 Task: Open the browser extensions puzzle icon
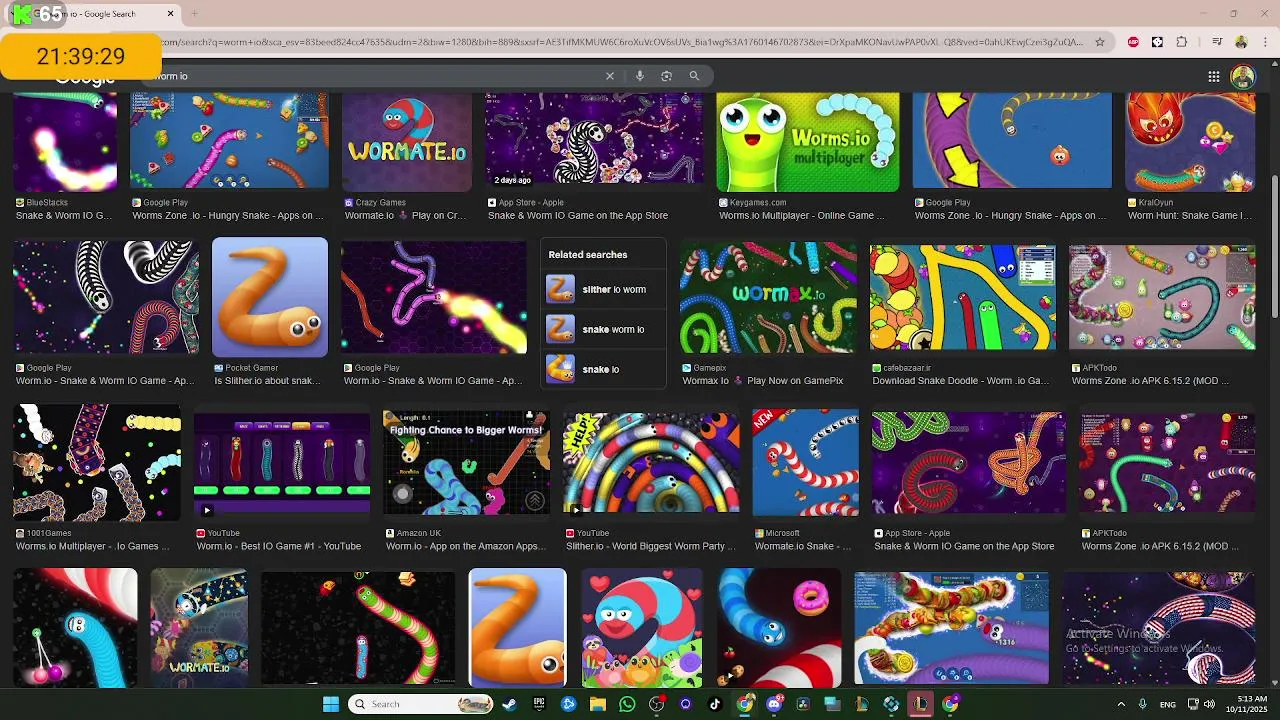click(1182, 42)
